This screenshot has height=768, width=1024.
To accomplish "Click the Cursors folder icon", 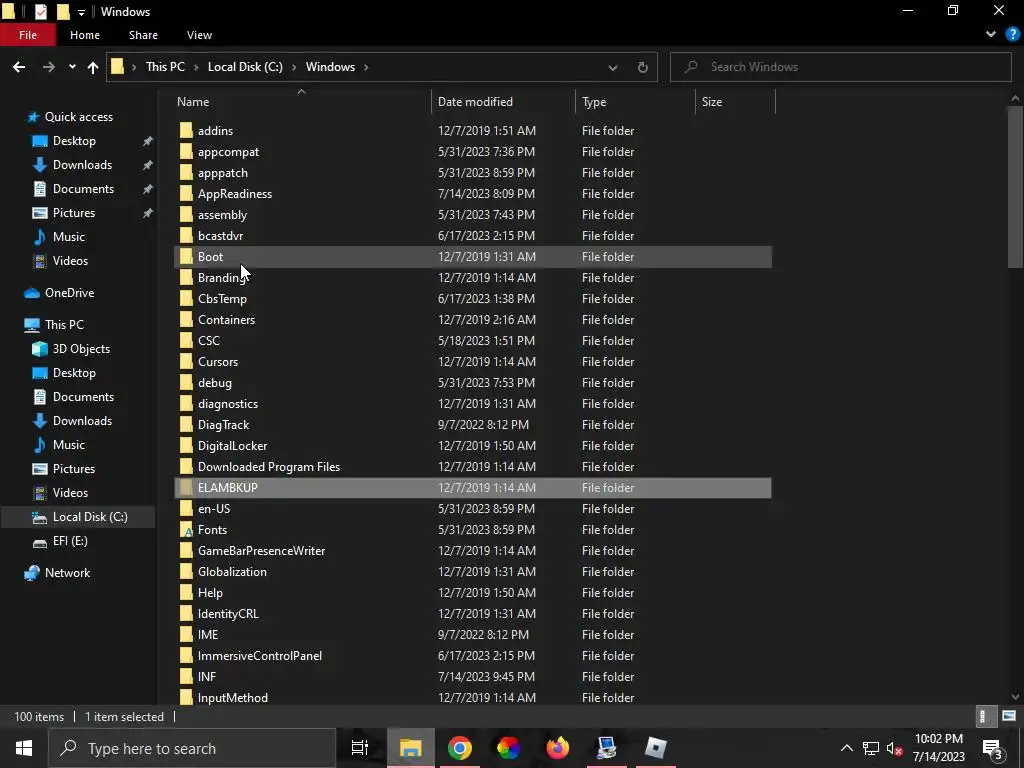I will coord(186,362).
